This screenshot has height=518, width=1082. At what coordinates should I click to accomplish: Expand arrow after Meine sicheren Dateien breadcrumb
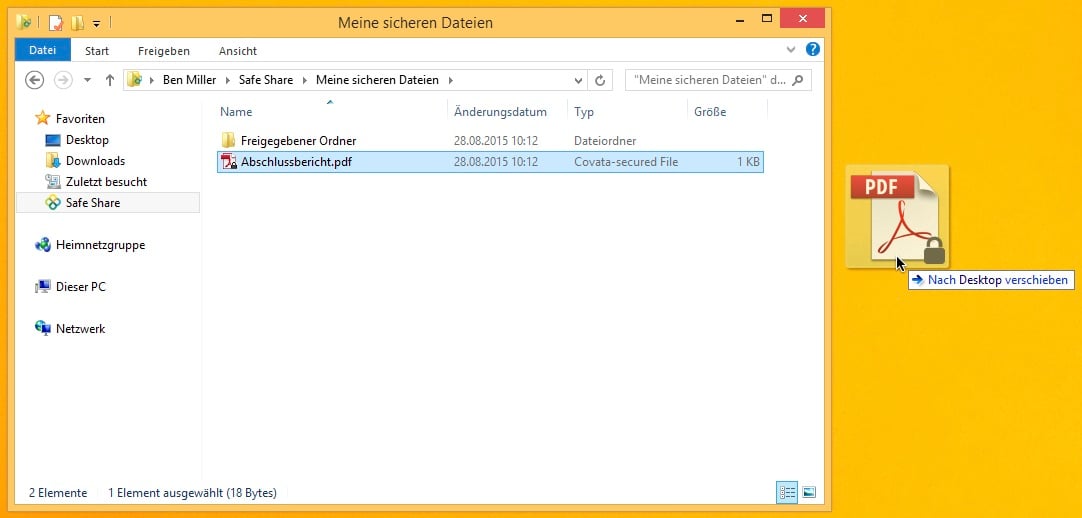click(x=451, y=80)
